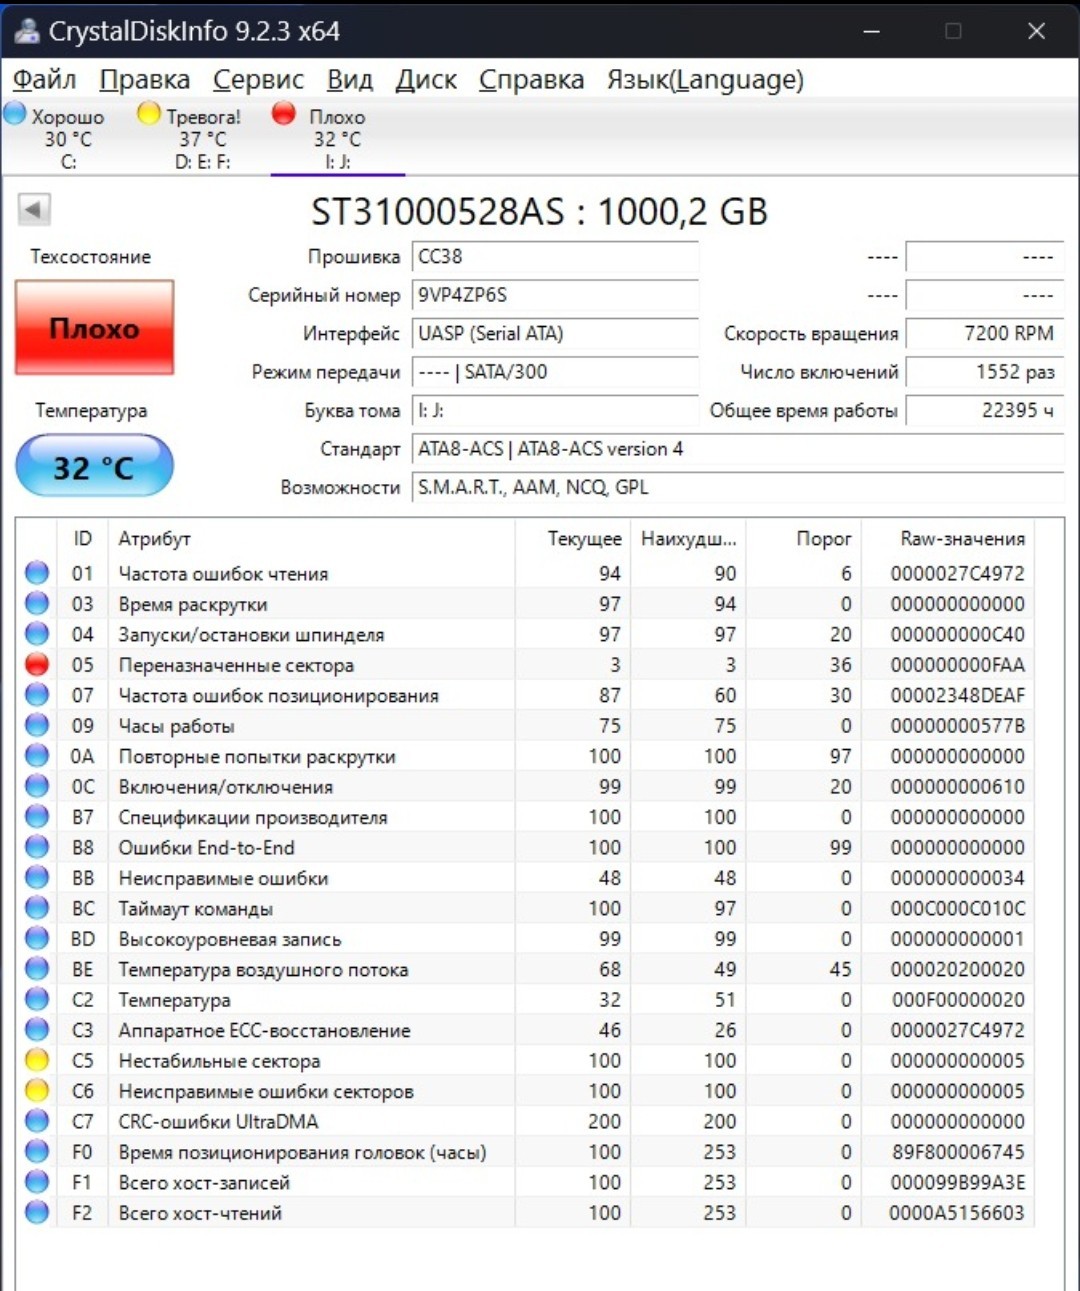Click the yellow status icon for attribute C6
Image resolution: width=1080 pixels, height=1291 pixels.
pyautogui.click(x=37, y=1091)
